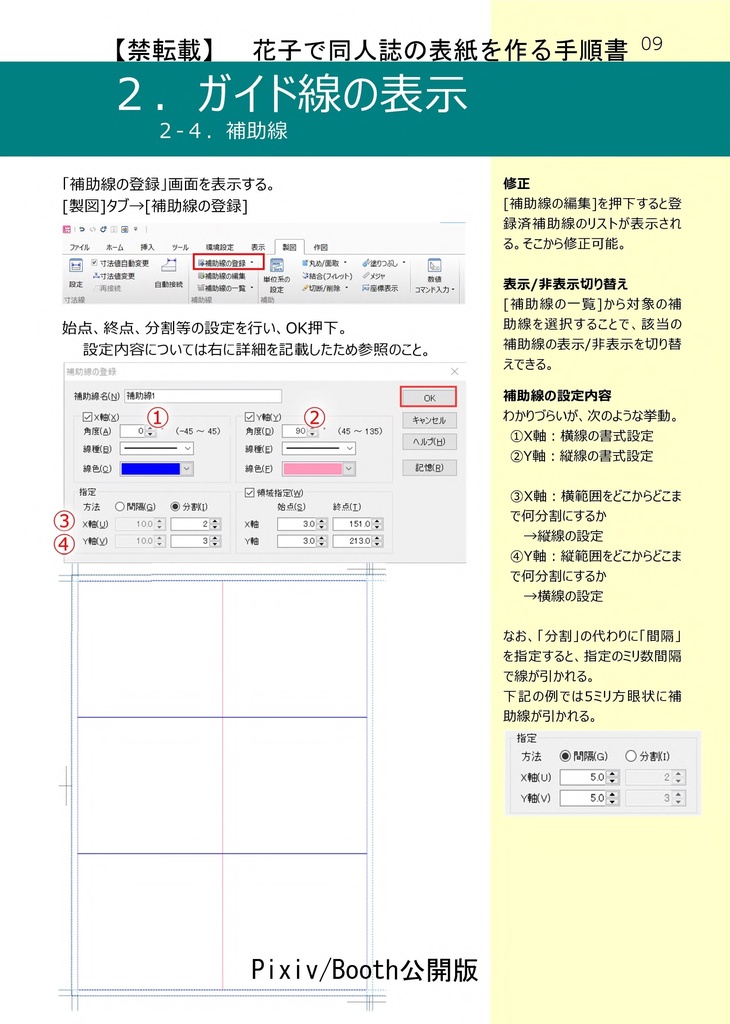The image size is (730, 1024).
Task: Open the 丸め/面取 ribbon dropdown
Action: tap(346, 263)
